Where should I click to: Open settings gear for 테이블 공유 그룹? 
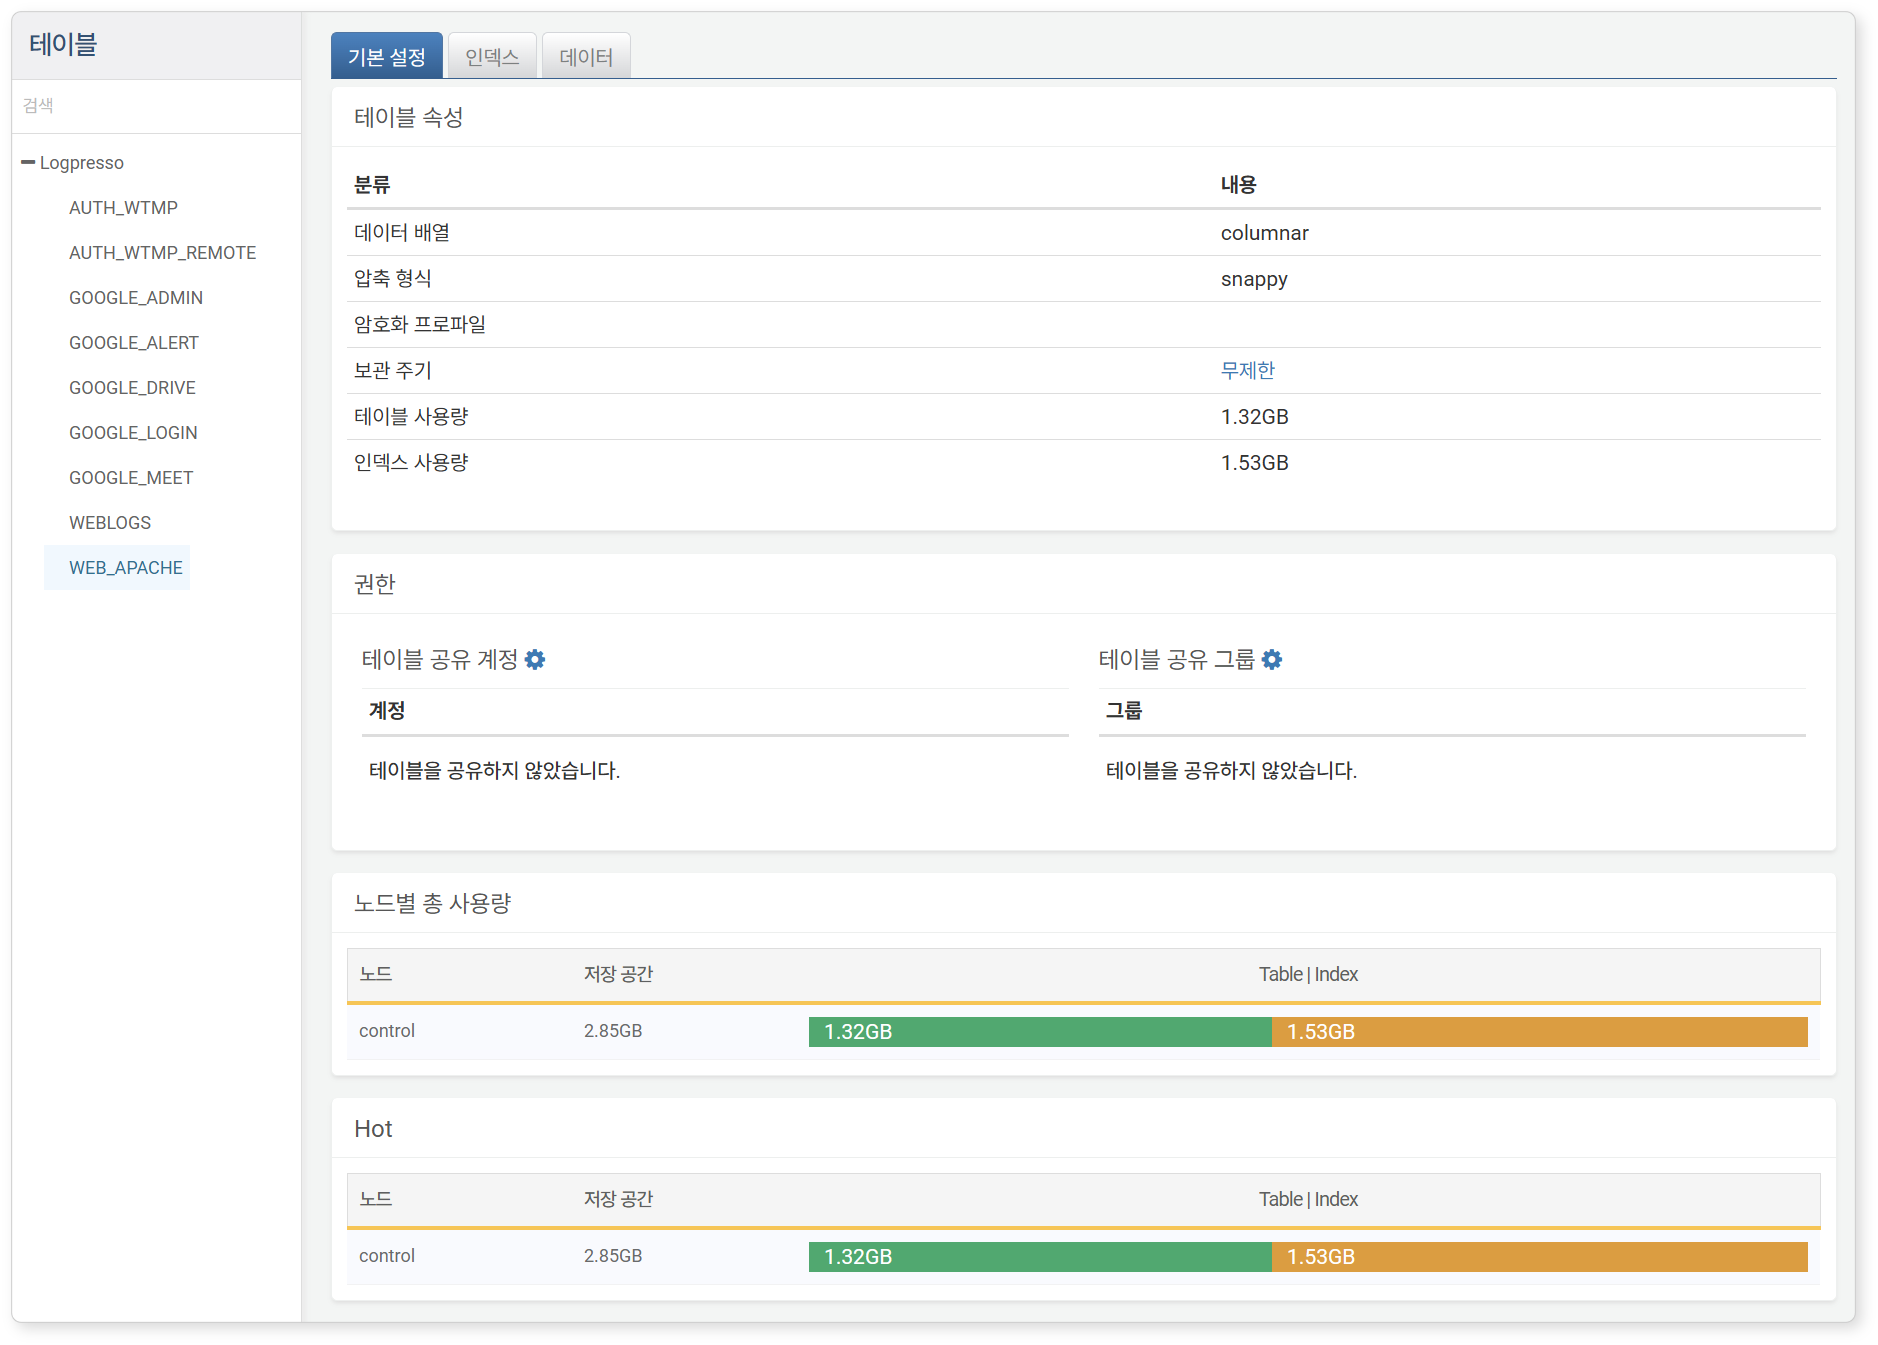tap(1272, 660)
